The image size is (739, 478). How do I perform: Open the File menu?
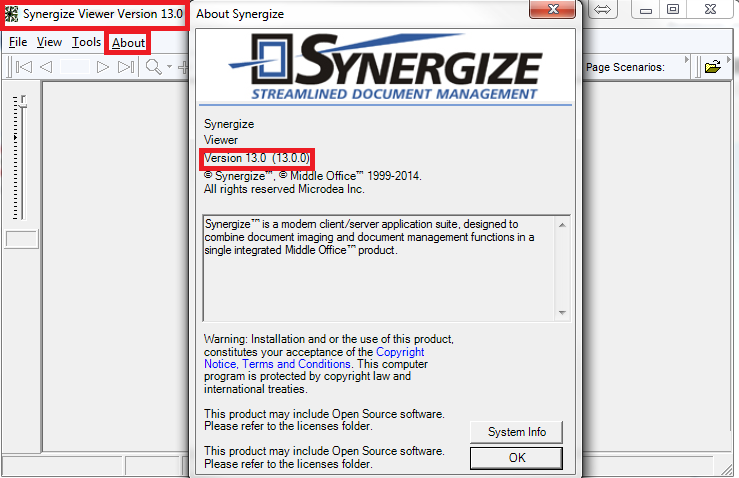(x=18, y=42)
